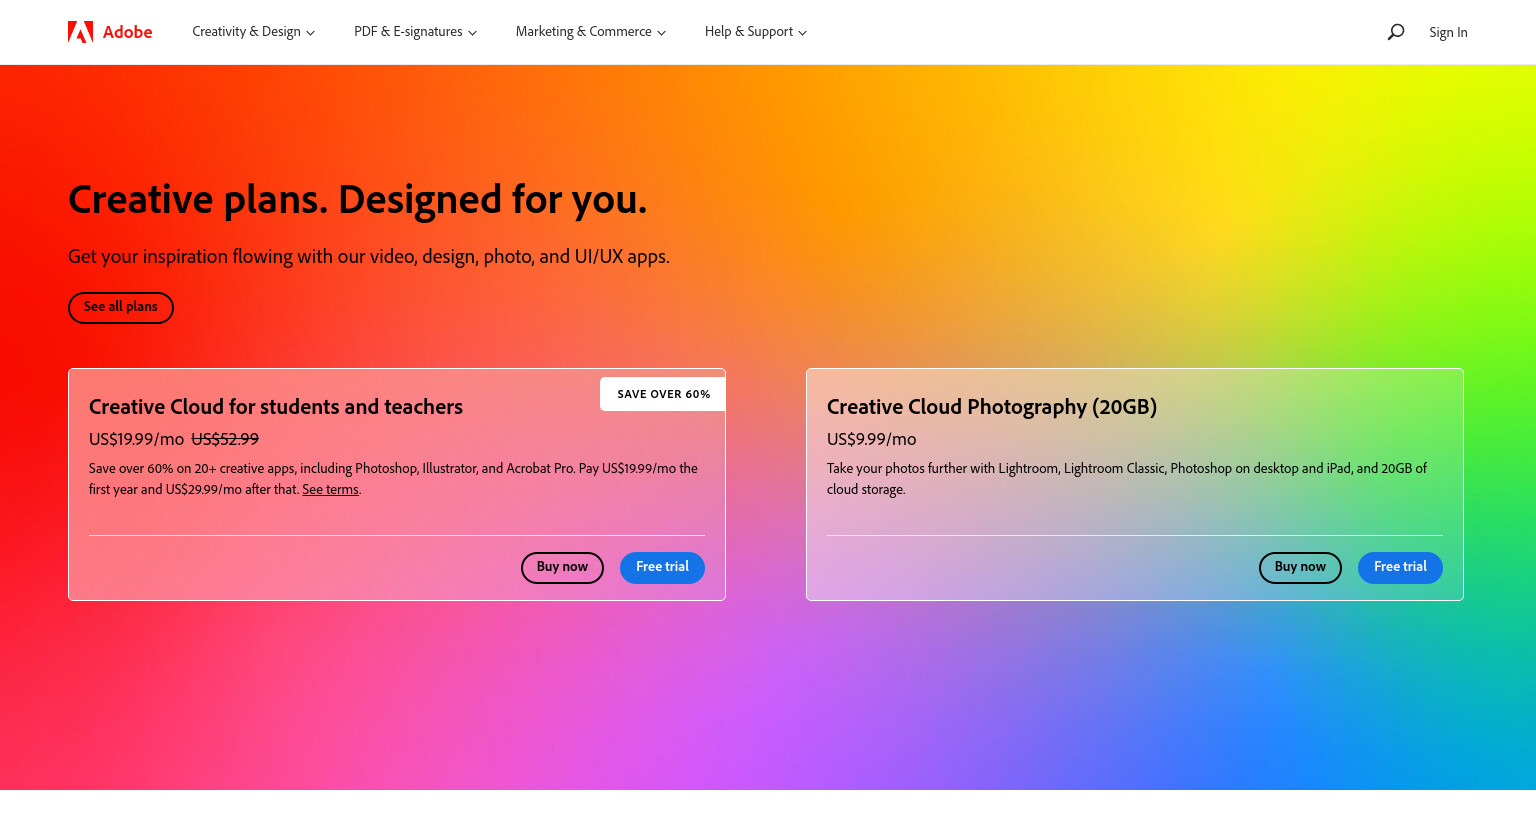Click the See all plans button
Viewport: 1536px width, 824px height.
point(121,307)
